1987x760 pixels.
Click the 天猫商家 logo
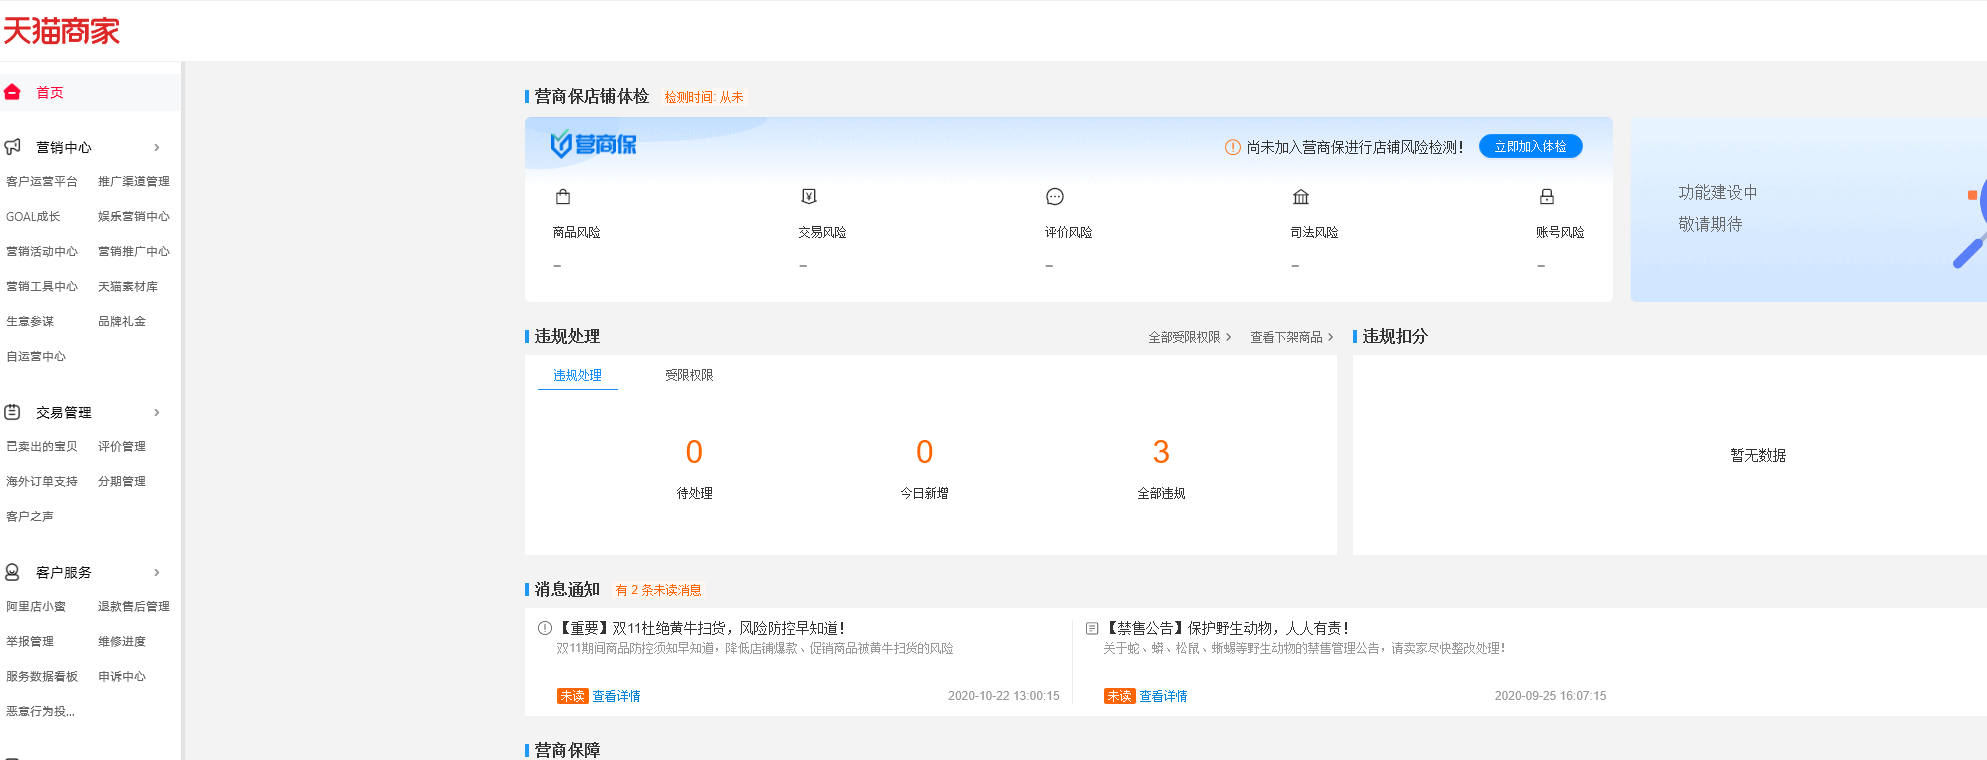[x=61, y=31]
